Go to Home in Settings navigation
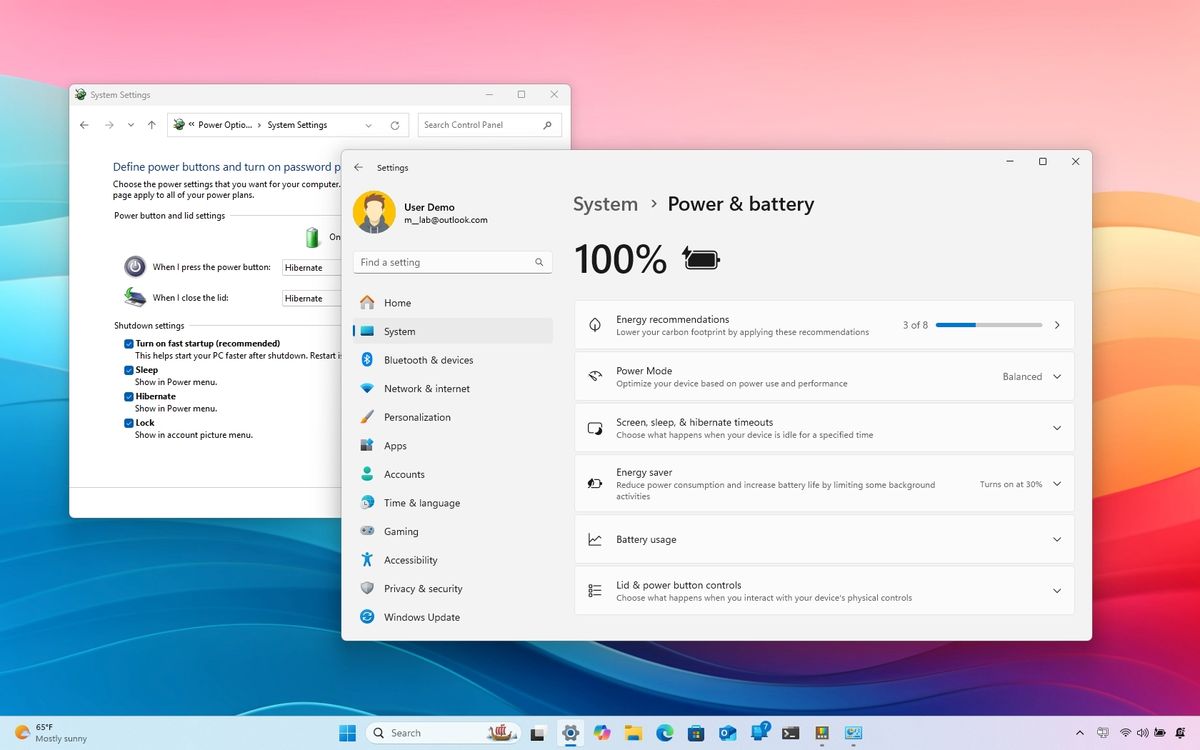The width and height of the screenshot is (1200, 750). 397,302
